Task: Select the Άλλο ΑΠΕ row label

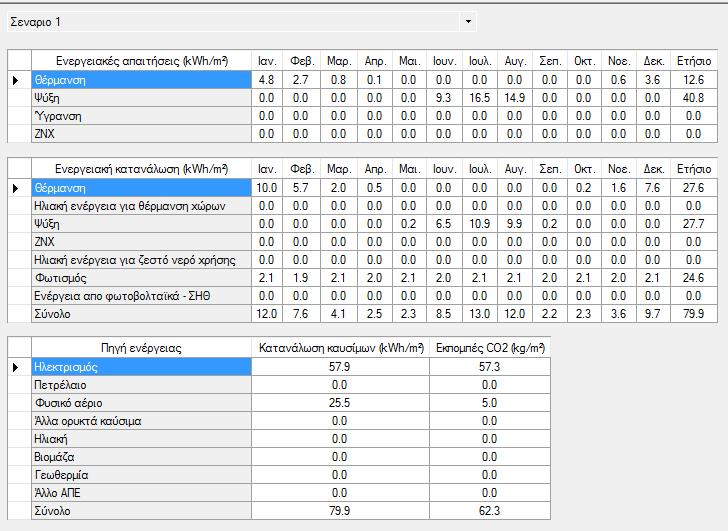Action: tap(142, 492)
